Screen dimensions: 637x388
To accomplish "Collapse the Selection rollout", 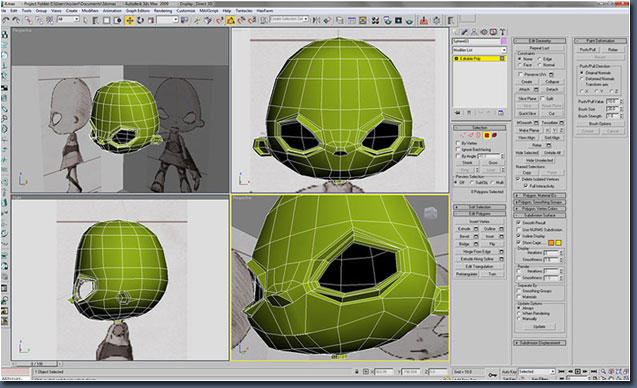I will point(479,128).
